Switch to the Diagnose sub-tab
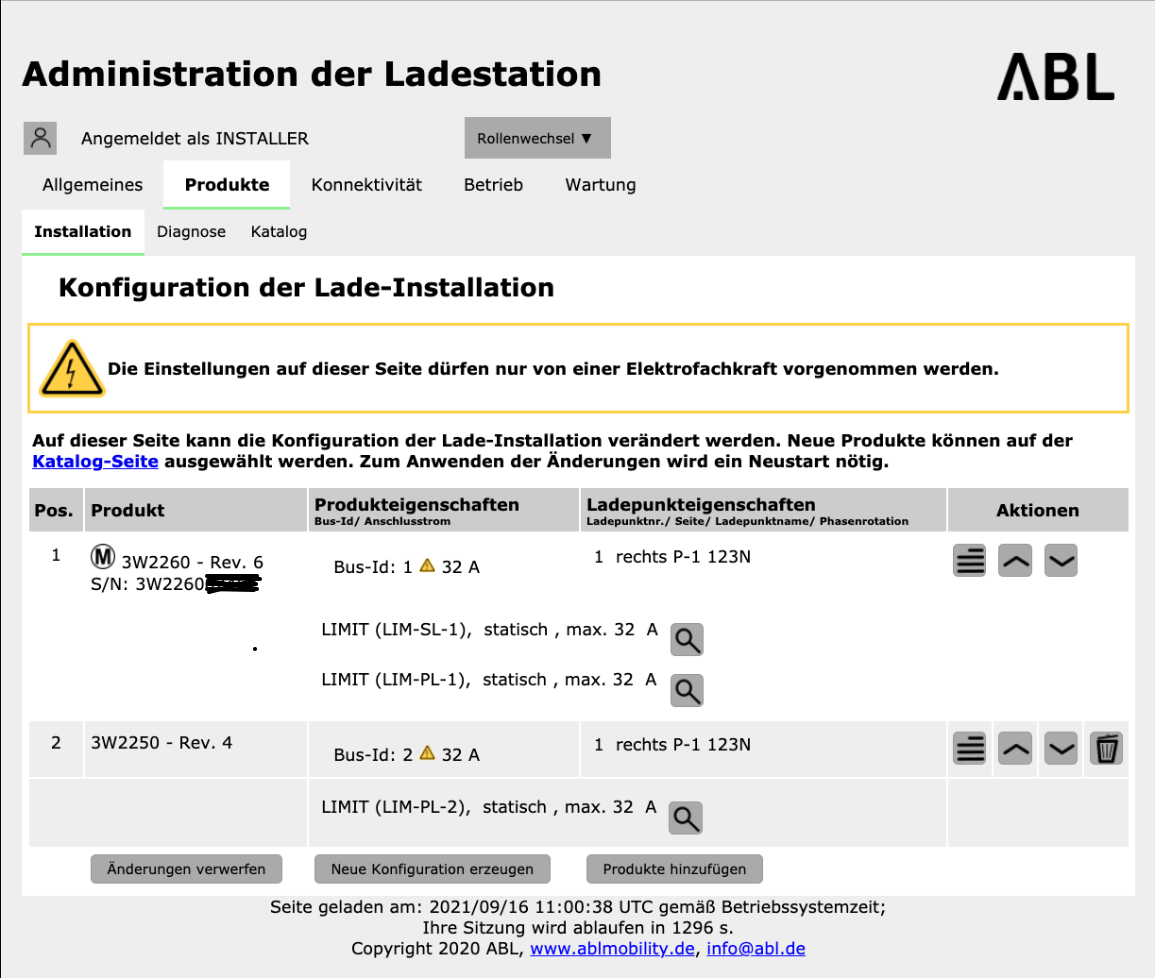This screenshot has height=978, width=1155. tap(191, 232)
